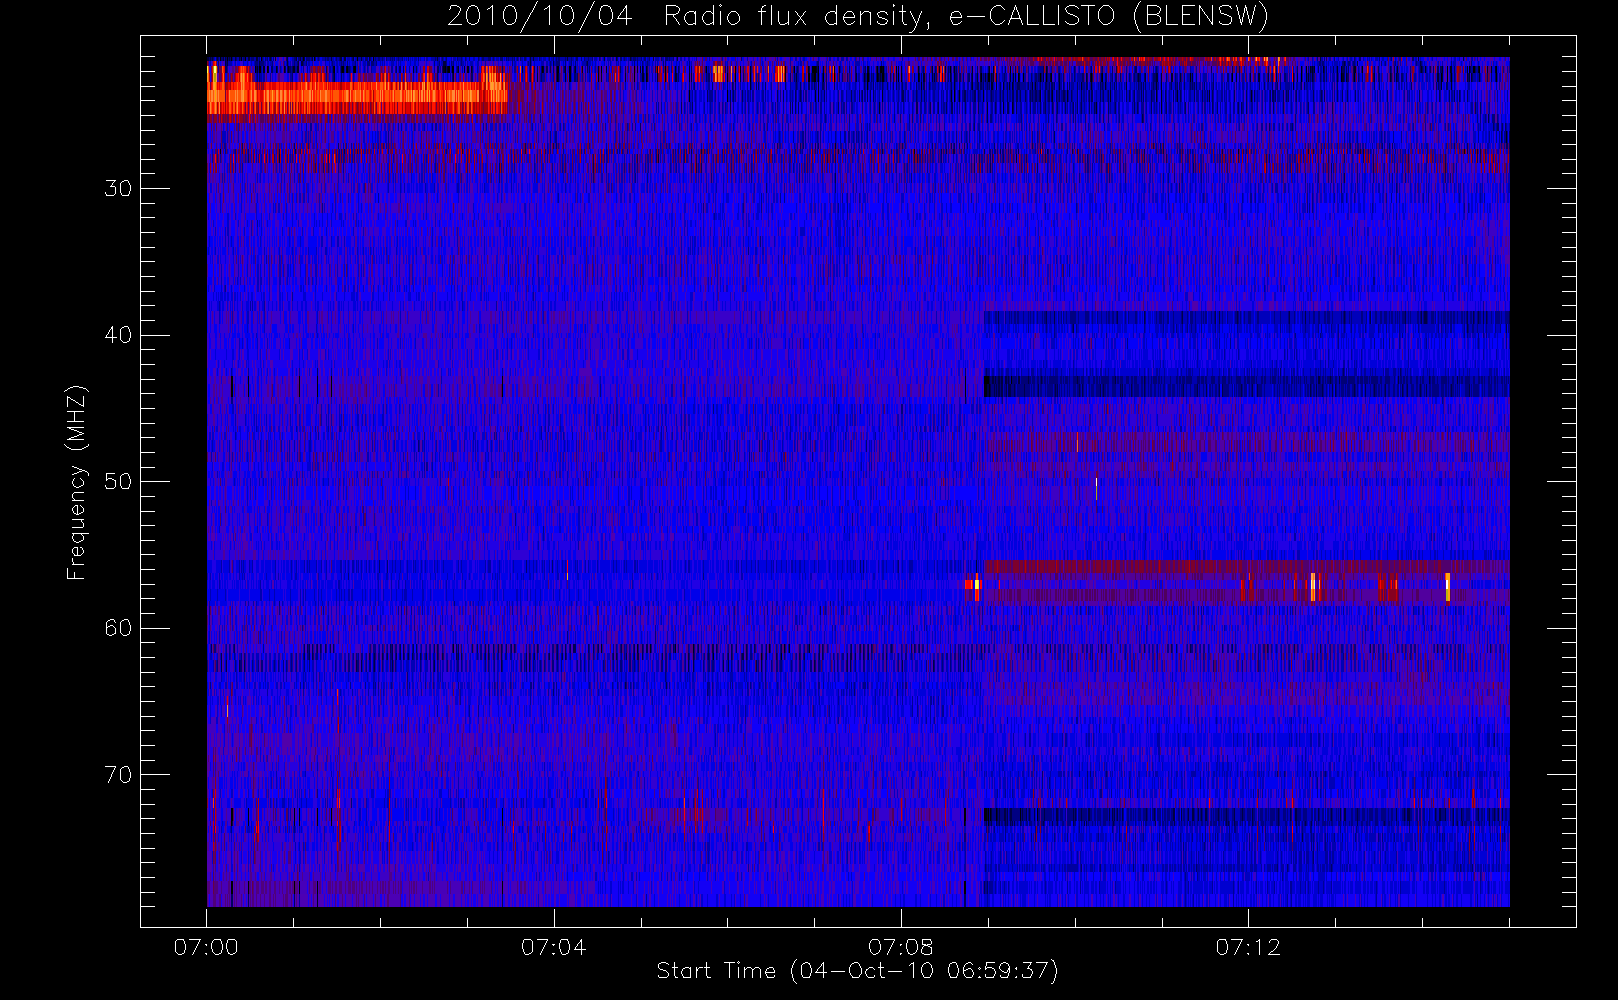The image size is (1618, 1000).
Task: Click the dark band near 43 MHz after 07:09
Action: [1246, 385]
